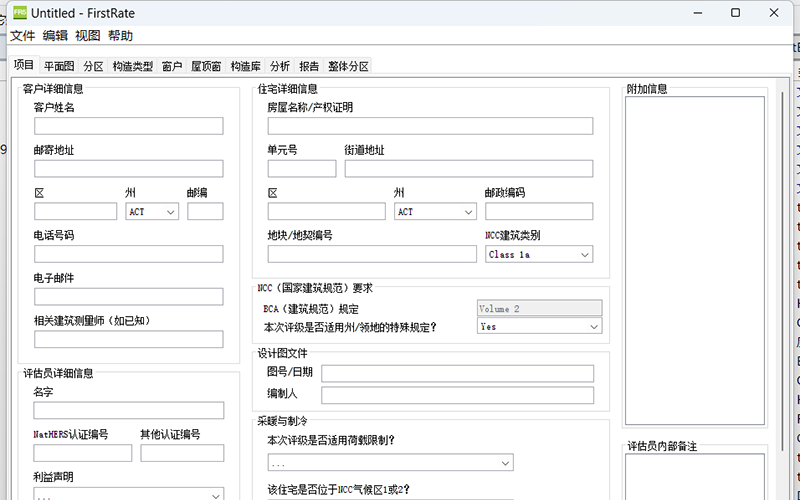The image size is (800, 500).
Task: Click the 相关建筑测量师 input field
Action: 129,339
